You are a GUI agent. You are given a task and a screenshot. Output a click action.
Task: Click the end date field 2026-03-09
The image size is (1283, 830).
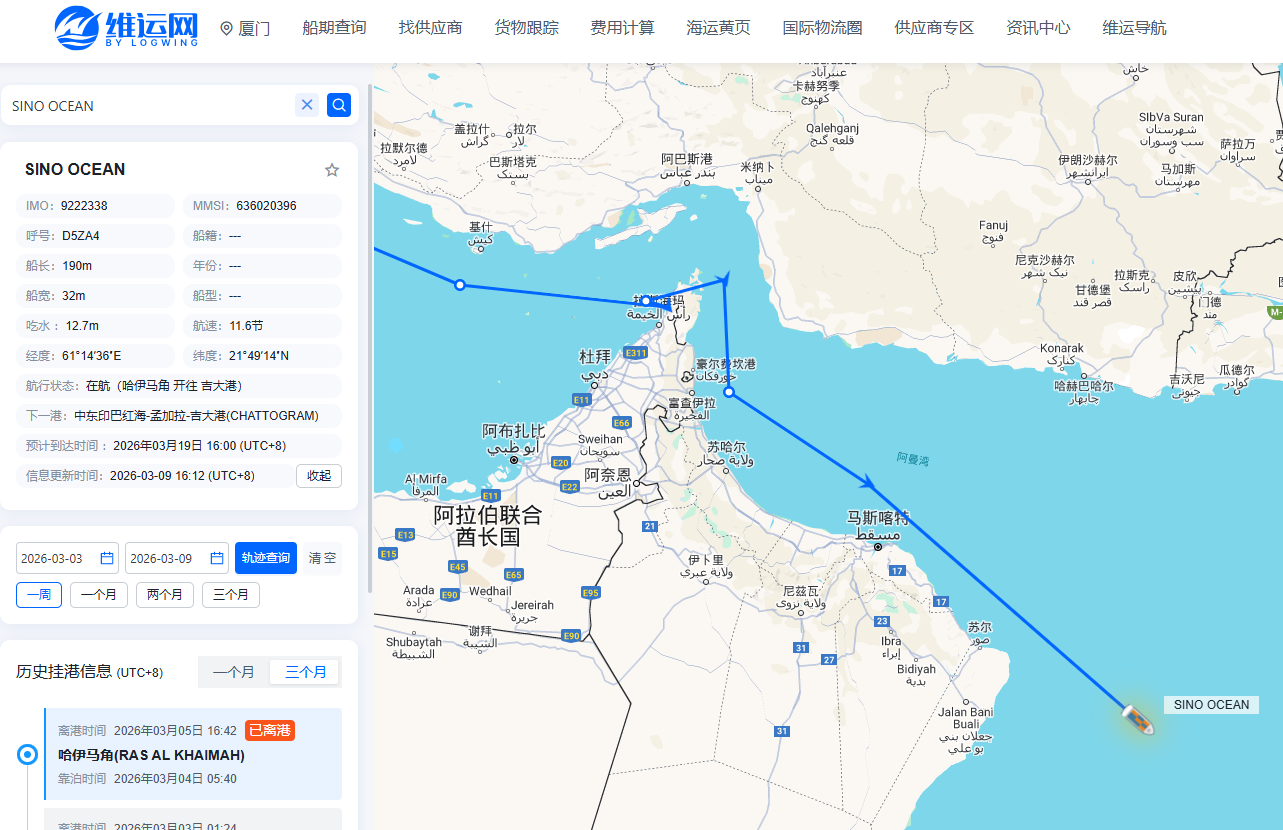coord(177,558)
